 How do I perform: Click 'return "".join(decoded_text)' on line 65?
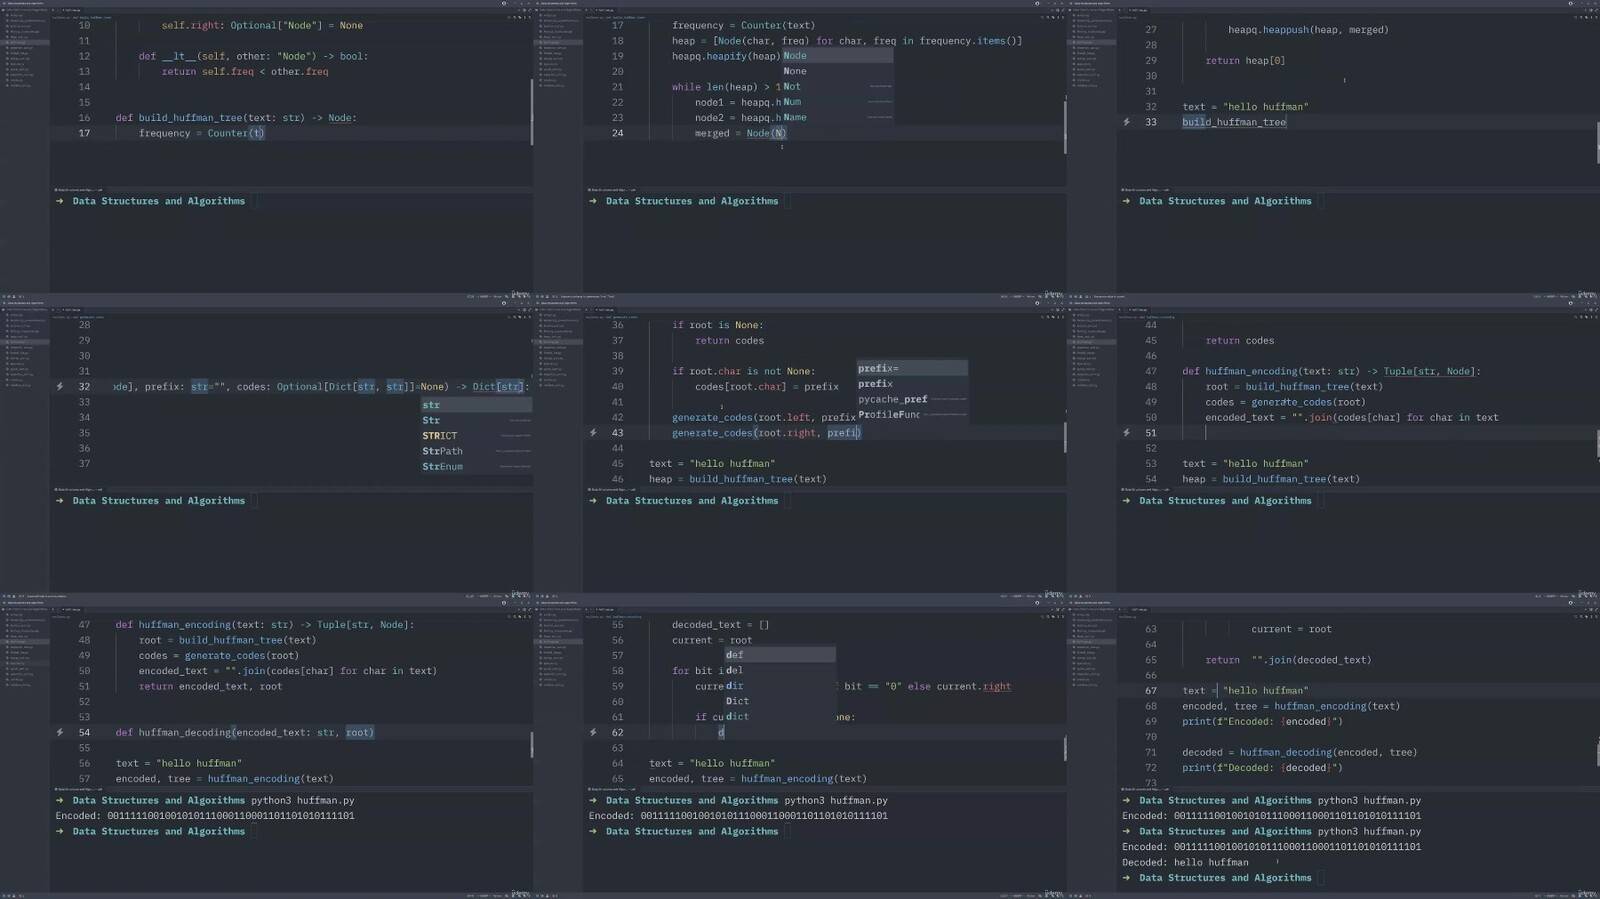tap(1288, 660)
